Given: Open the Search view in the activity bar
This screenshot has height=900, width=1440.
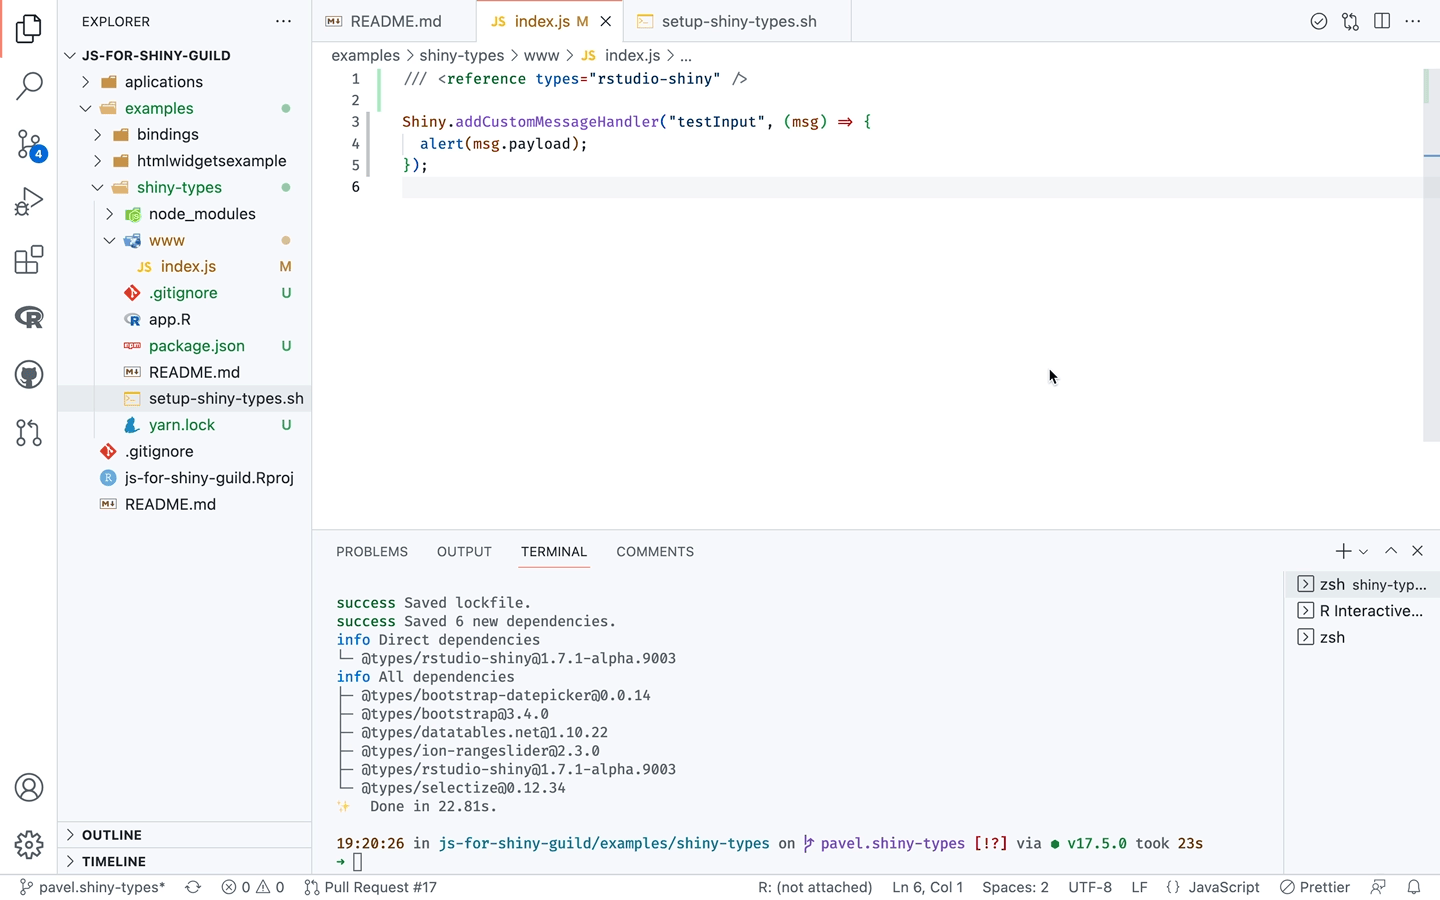Looking at the screenshot, I should tap(28, 87).
